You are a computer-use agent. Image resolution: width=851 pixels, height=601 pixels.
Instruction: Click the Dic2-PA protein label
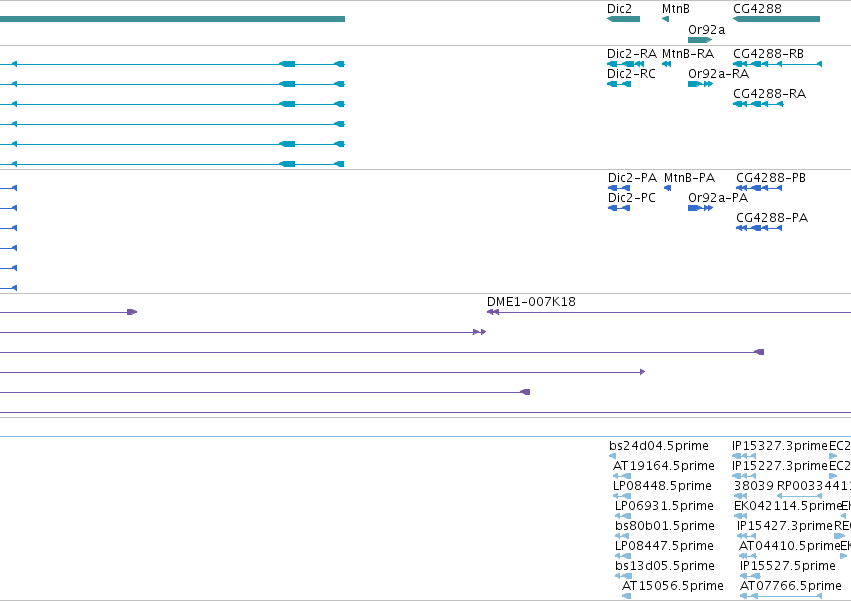pyautogui.click(x=632, y=178)
